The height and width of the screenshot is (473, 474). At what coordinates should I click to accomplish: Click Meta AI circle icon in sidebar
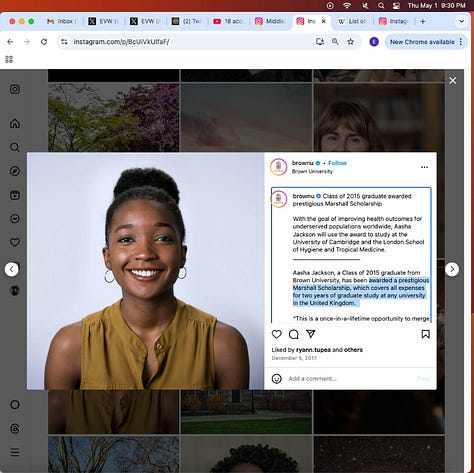point(15,405)
